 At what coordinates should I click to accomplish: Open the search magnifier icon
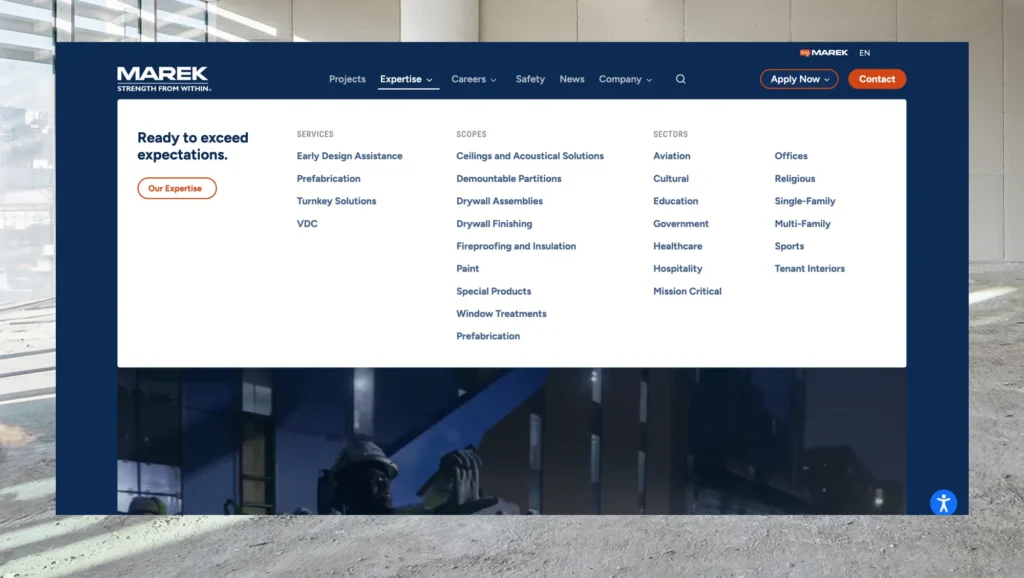pos(680,79)
